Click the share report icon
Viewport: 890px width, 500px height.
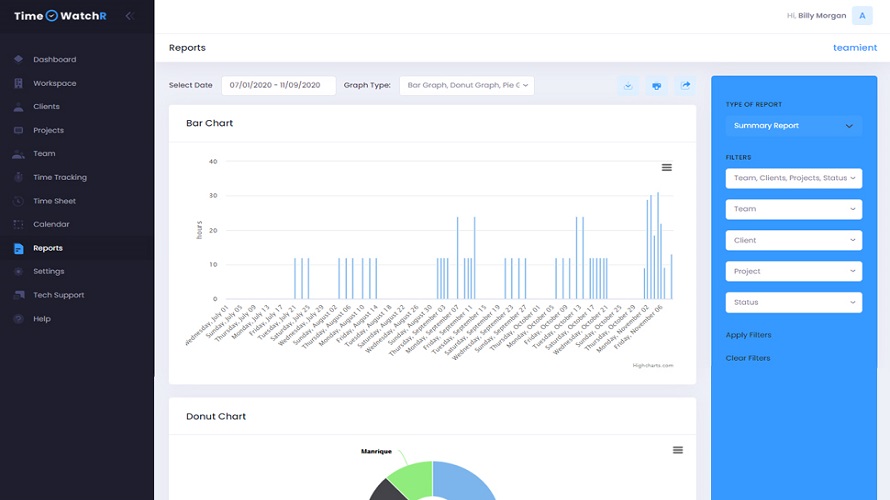(685, 86)
